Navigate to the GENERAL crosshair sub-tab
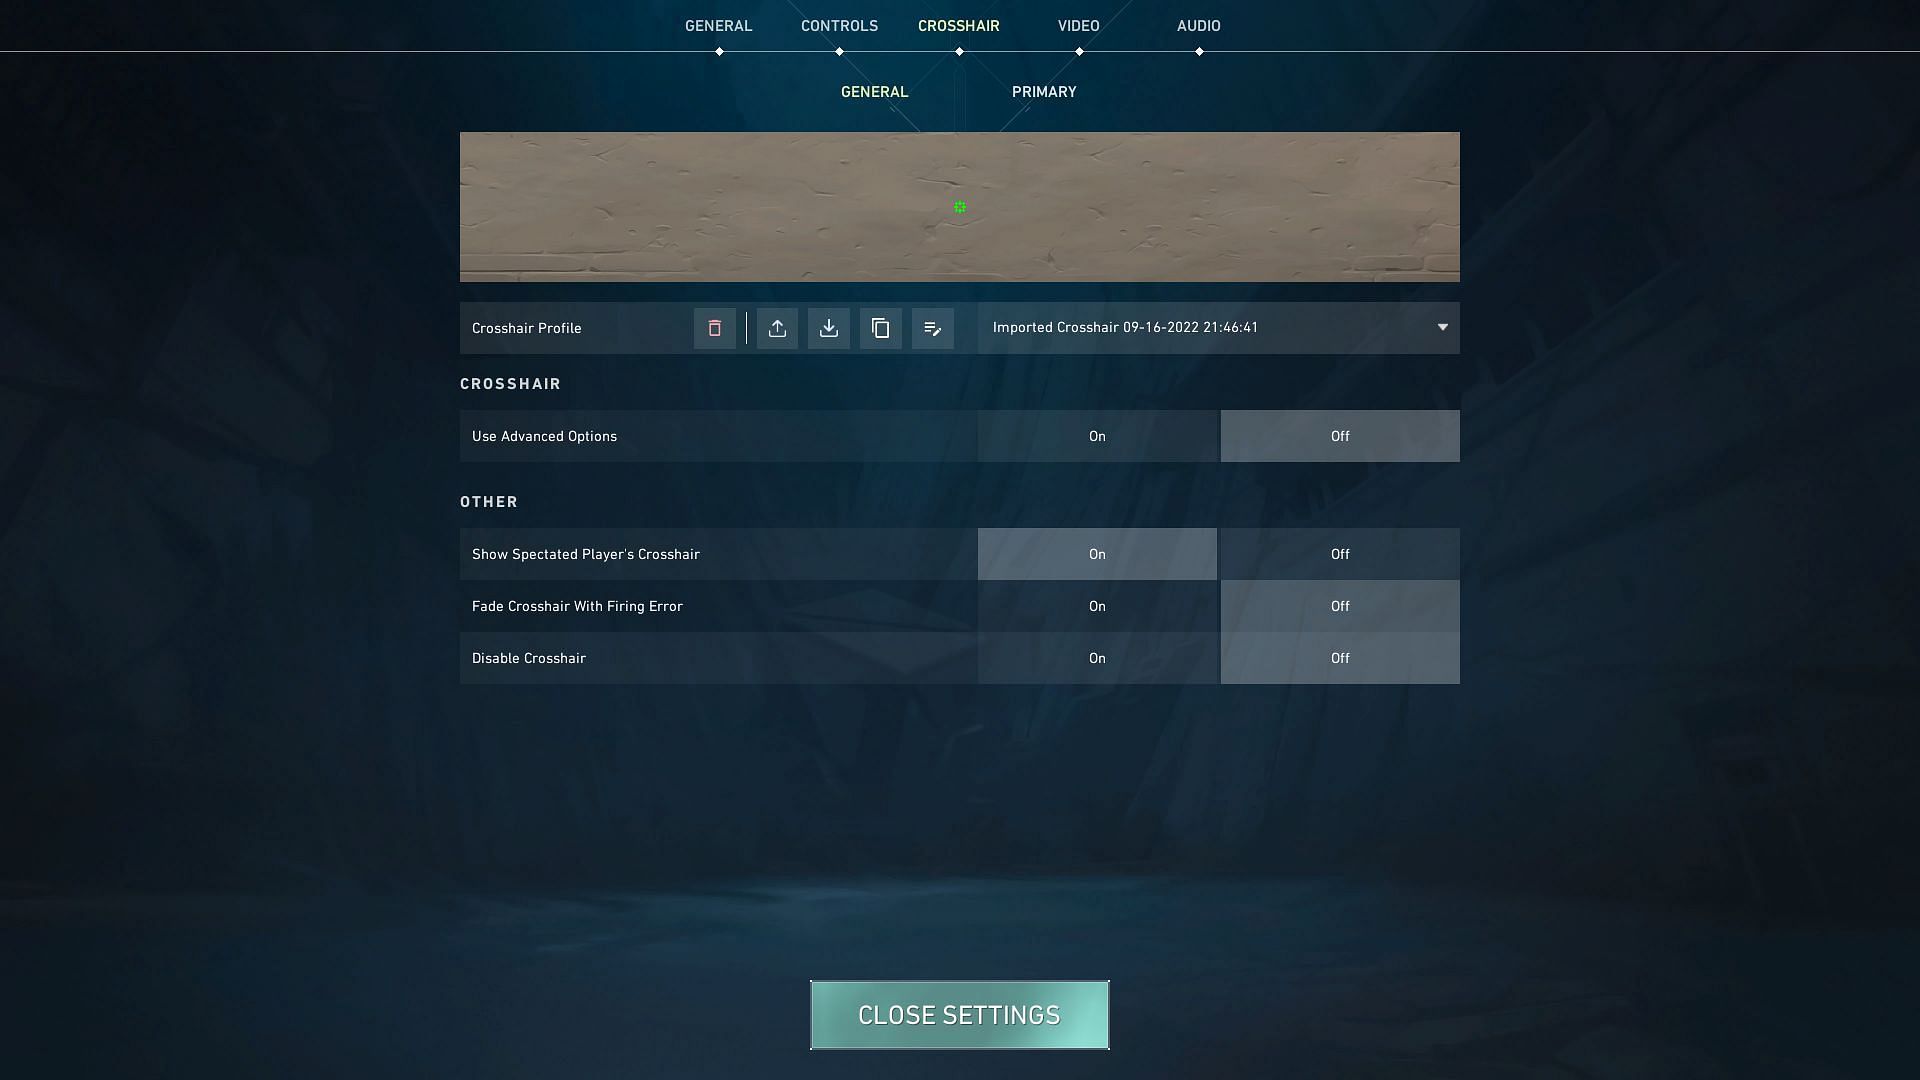 coord(874,91)
